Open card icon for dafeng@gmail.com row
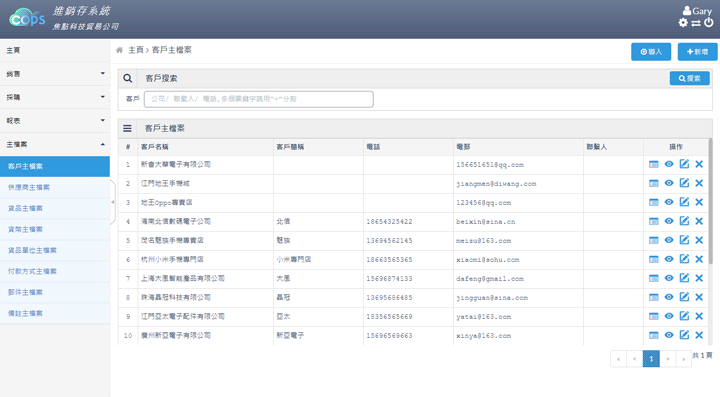The height and width of the screenshot is (397, 720). coord(654,278)
